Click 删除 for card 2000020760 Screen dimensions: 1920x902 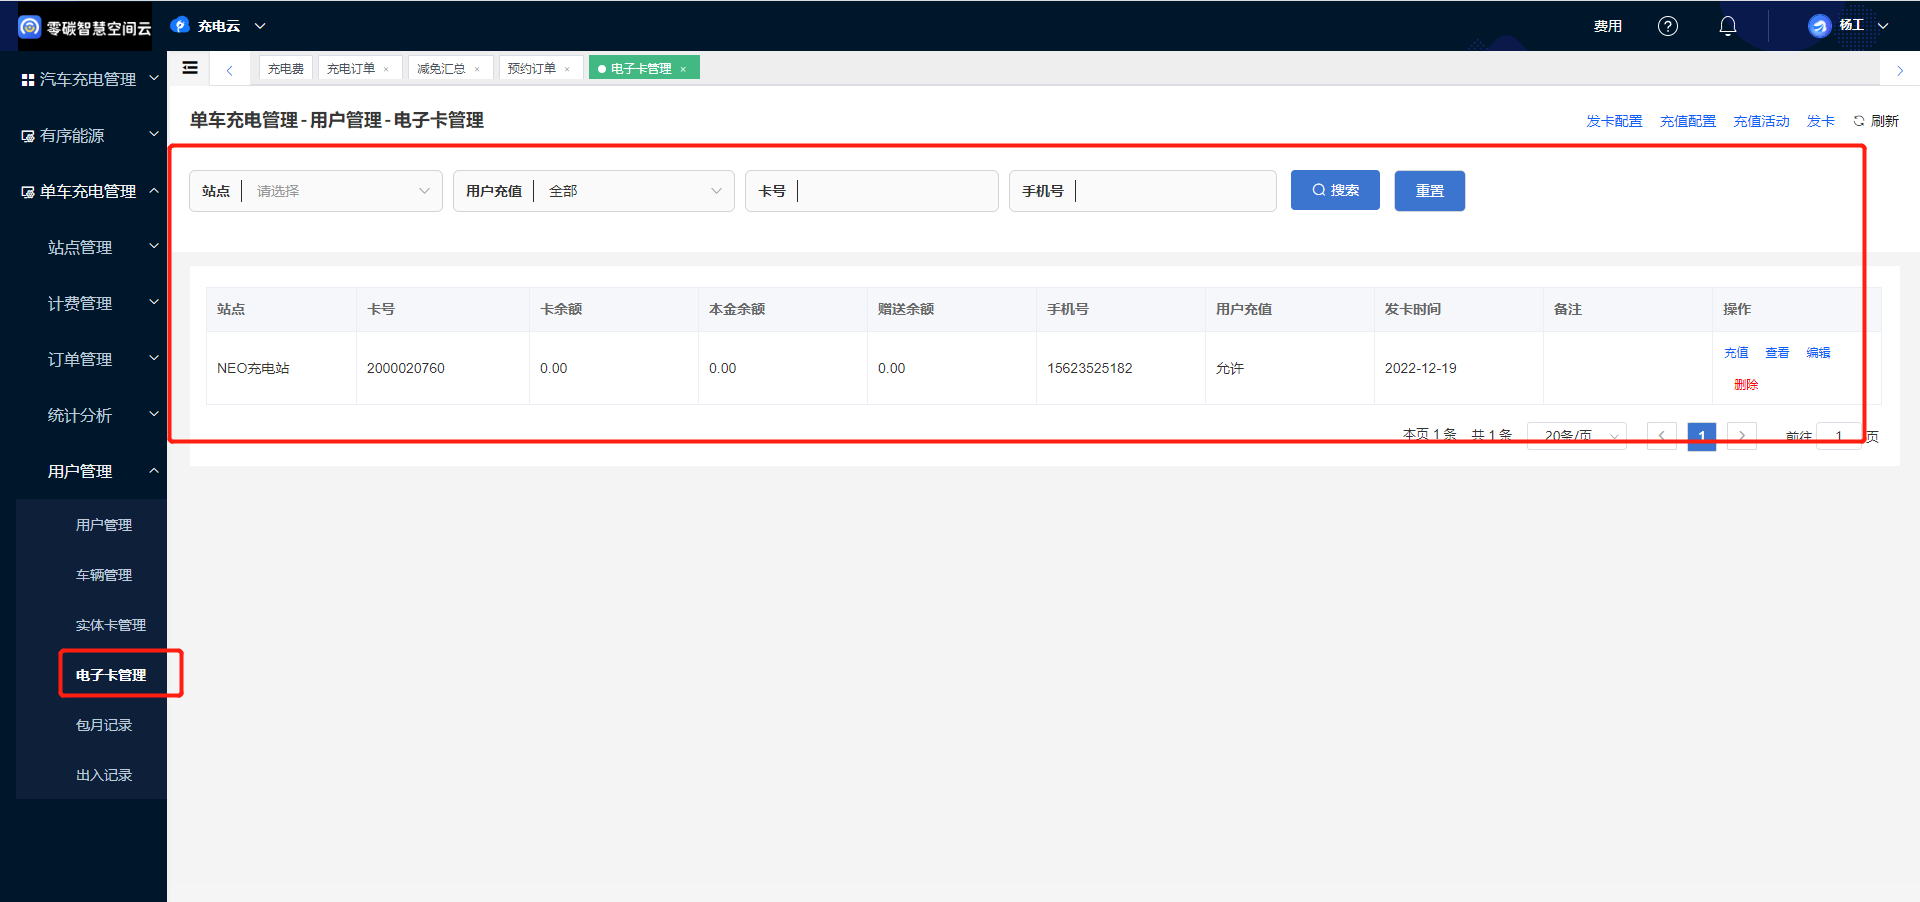tap(1746, 385)
